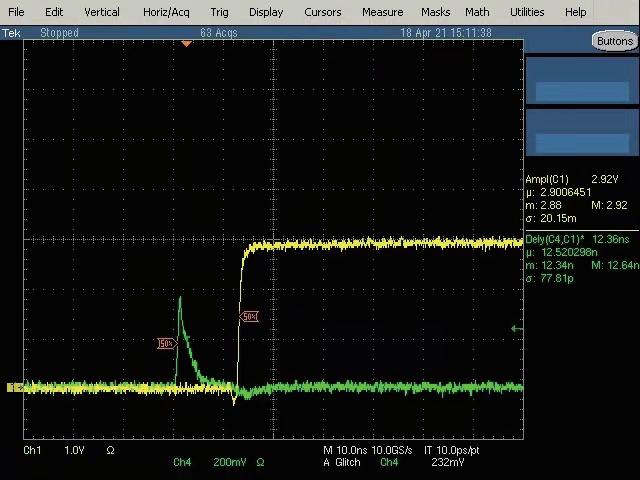
Task: Select the 50% marker on green waveform
Action: point(166,344)
